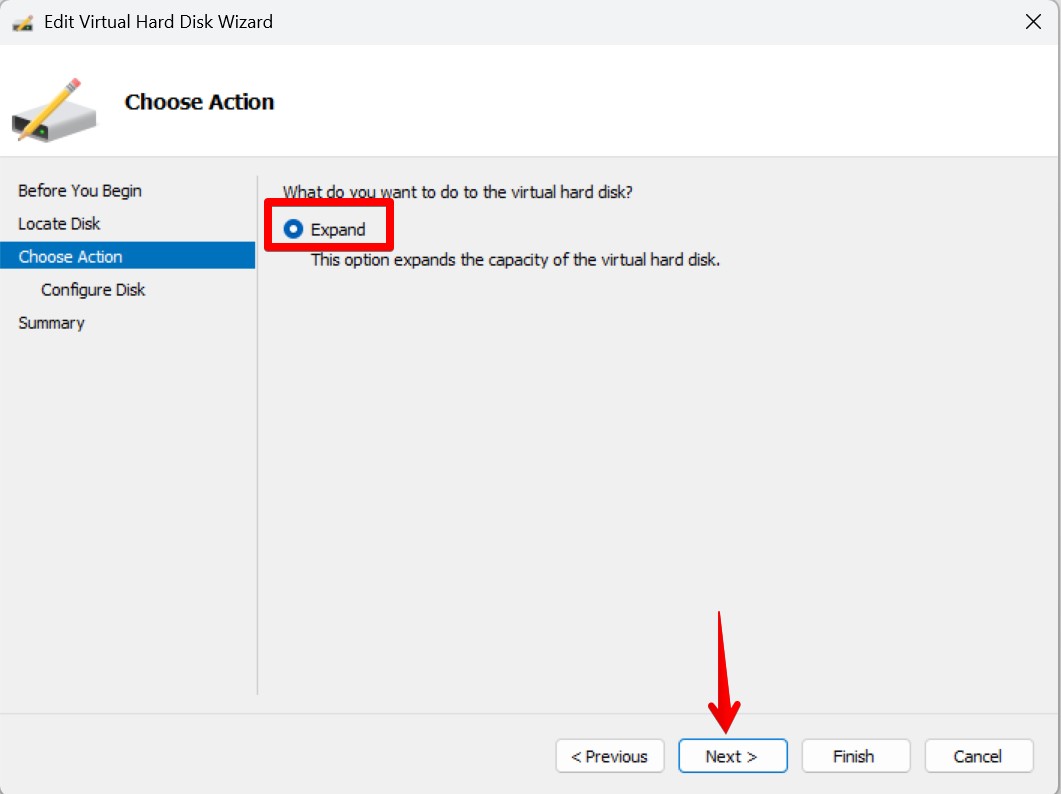The height and width of the screenshot is (794, 1061).
Task: Cancel the Edit Virtual Hard Disk Wizard
Action: (978, 755)
